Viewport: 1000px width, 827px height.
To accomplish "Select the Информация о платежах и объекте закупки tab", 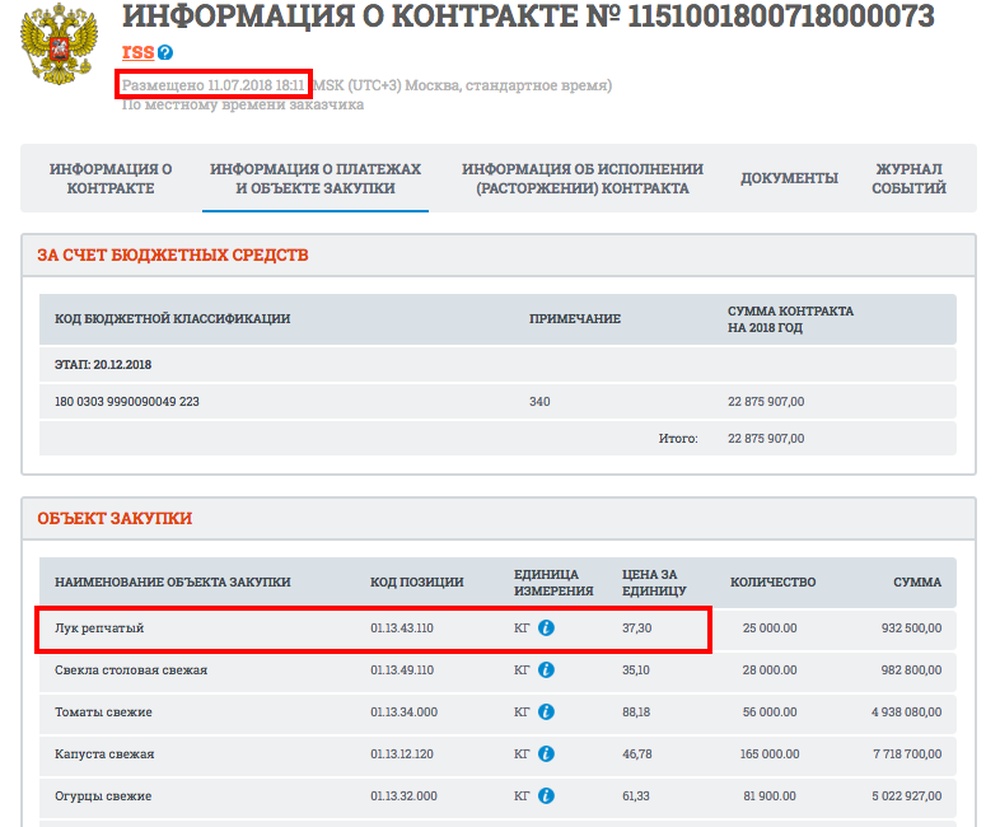I will tap(315, 179).
